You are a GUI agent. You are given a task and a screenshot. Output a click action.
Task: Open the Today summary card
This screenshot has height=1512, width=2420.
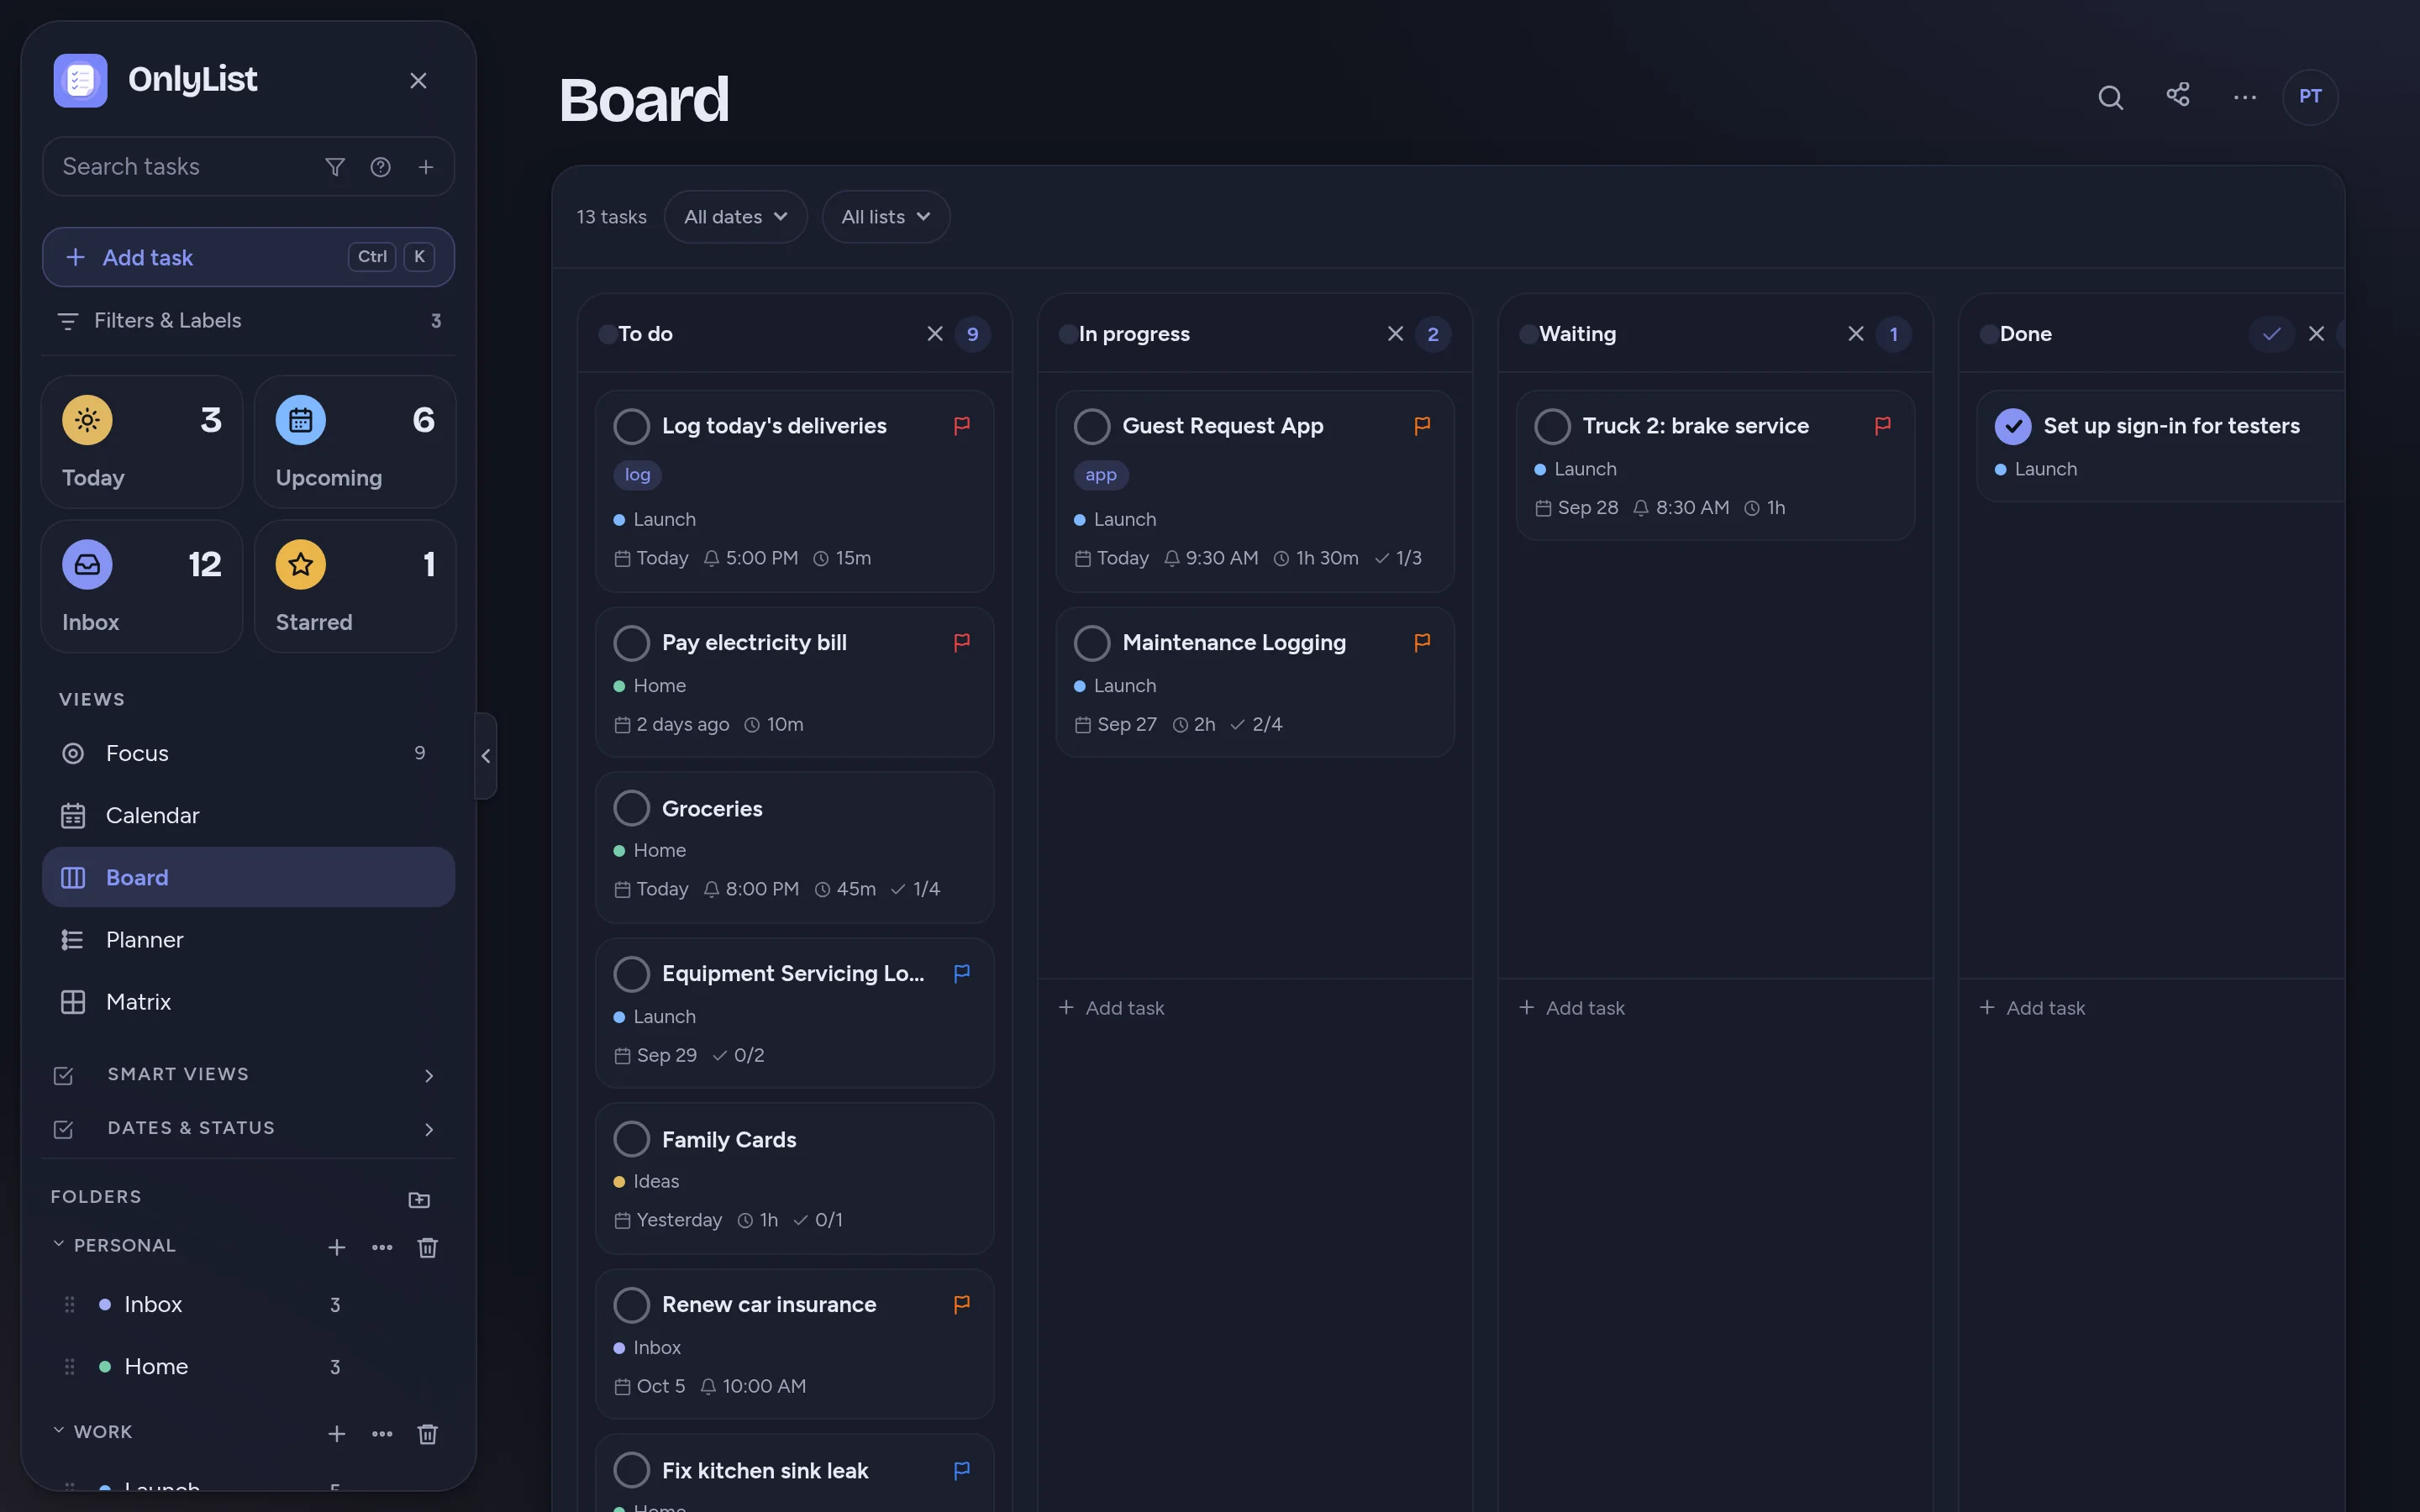point(142,442)
